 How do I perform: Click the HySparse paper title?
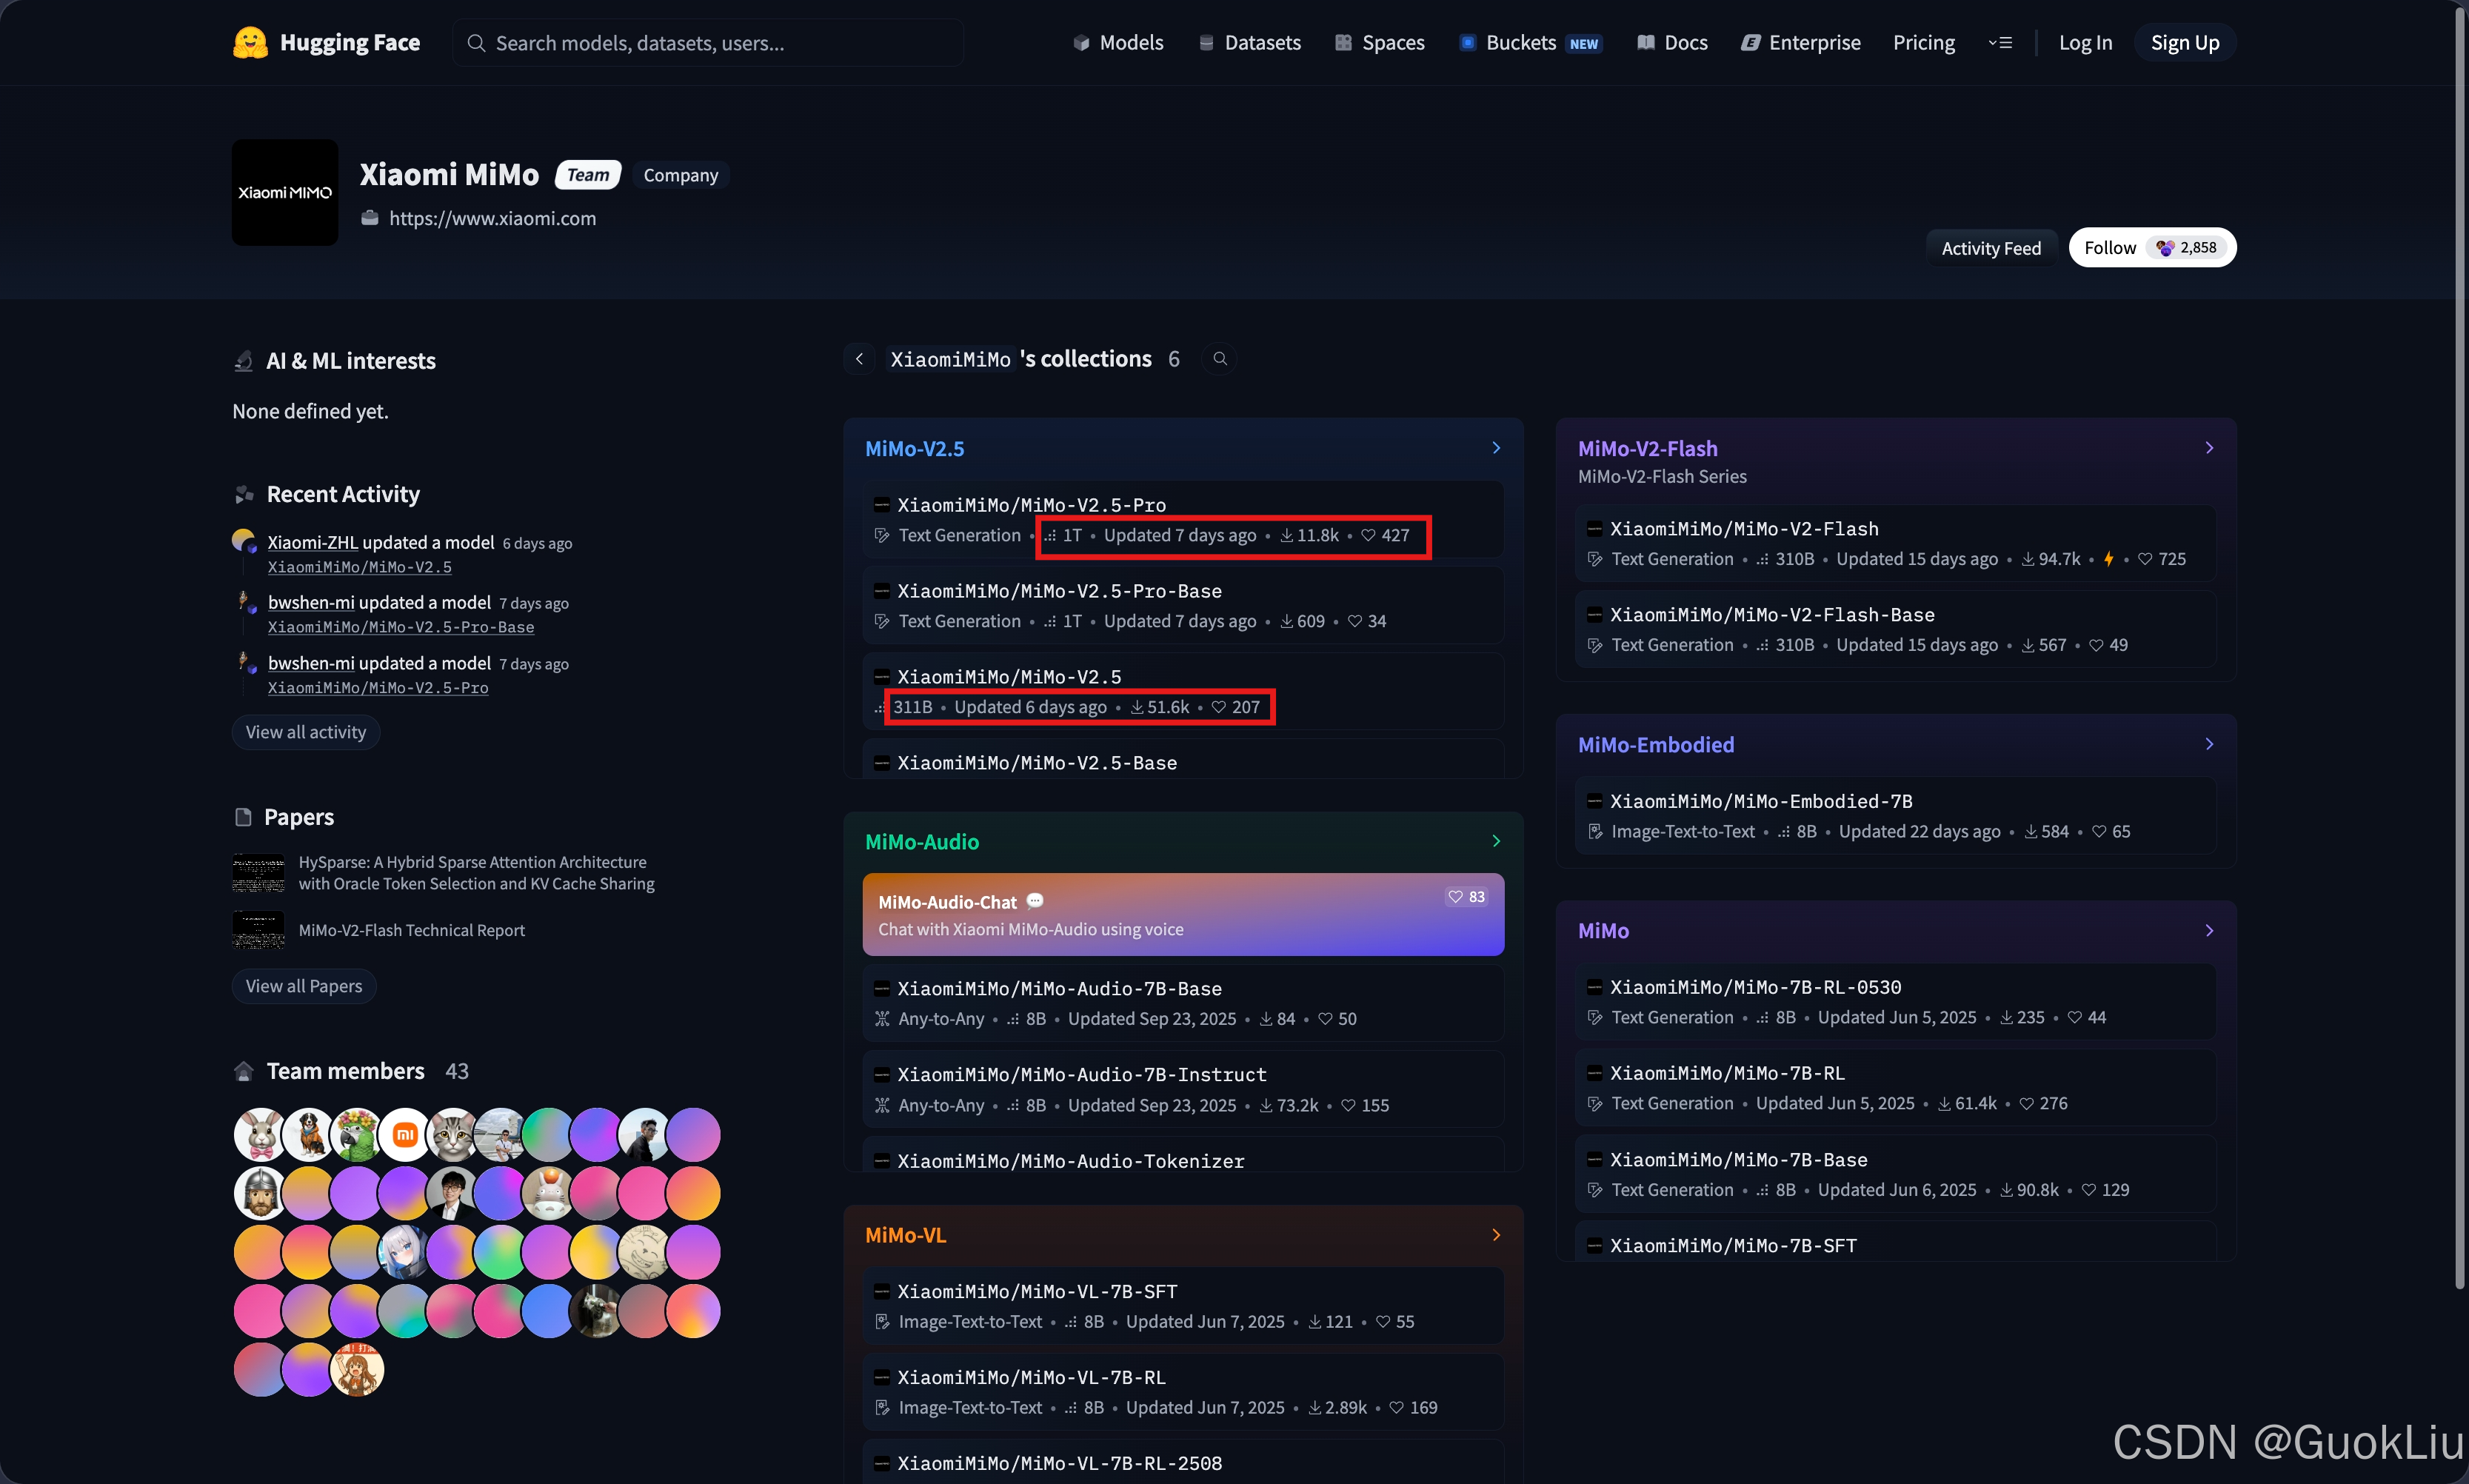476,873
